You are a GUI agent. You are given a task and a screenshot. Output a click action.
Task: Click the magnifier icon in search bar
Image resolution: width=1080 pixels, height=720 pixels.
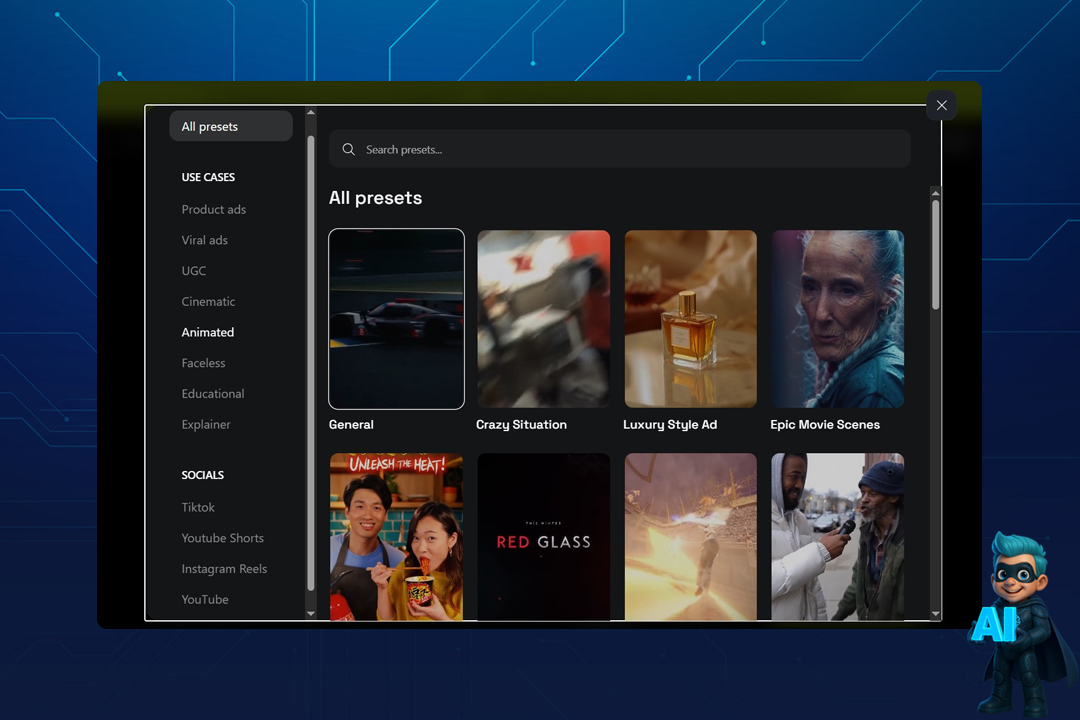(x=349, y=149)
